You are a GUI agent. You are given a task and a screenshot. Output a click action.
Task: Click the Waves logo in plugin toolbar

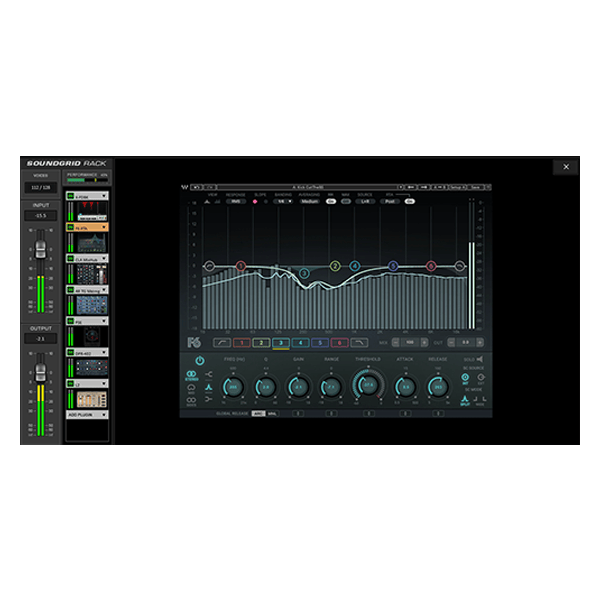click(x=184, y=187)
